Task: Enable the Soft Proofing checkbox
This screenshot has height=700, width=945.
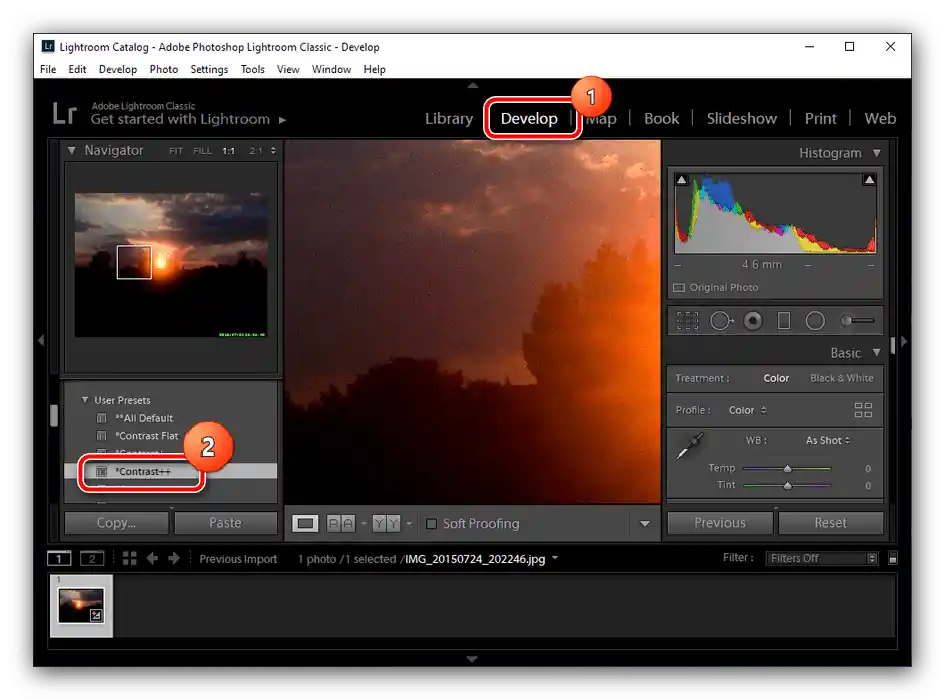Action: point(432,523)
